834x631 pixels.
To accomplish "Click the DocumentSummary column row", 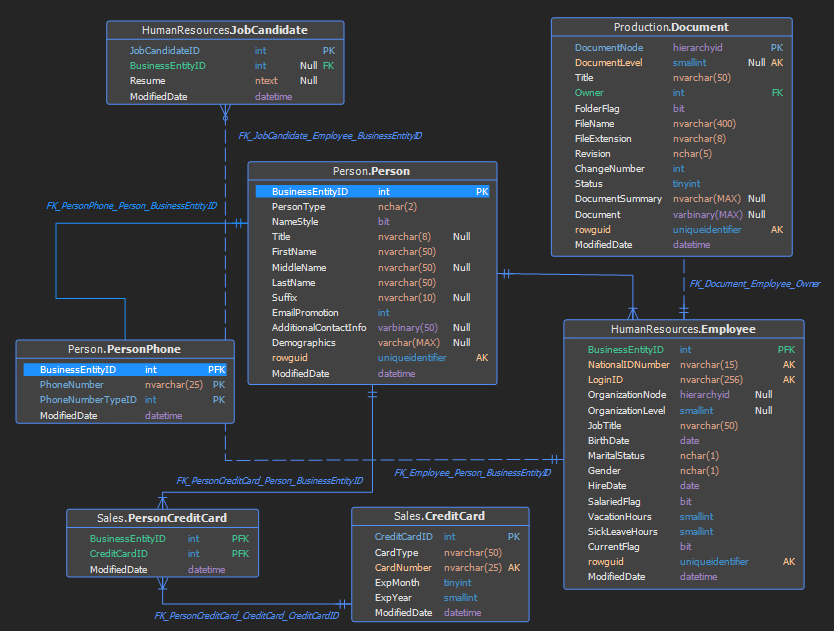I will [672, 198].
